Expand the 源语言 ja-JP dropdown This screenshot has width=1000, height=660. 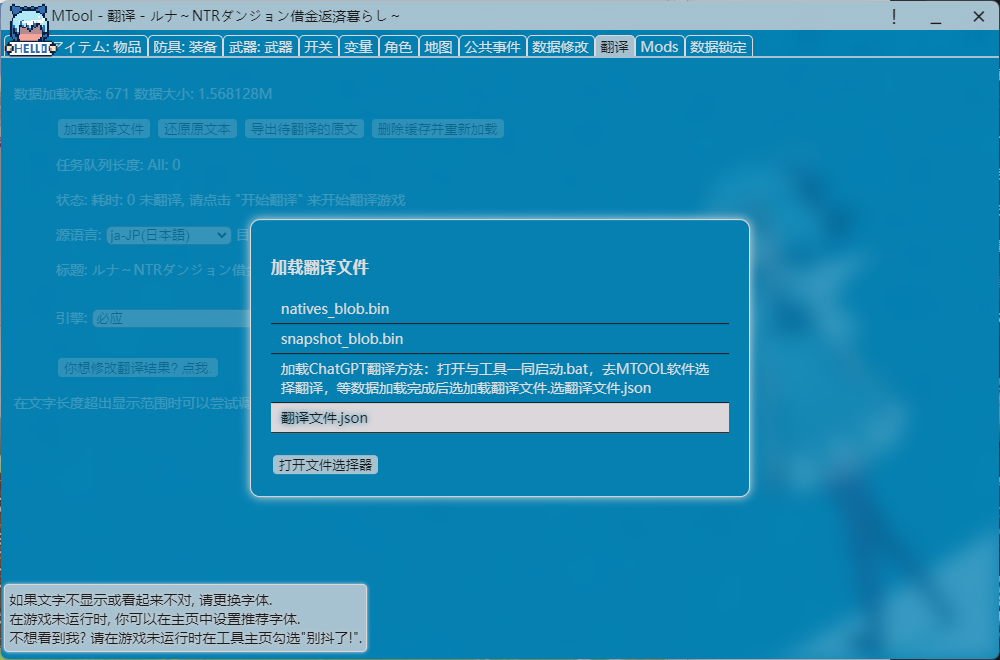[x=168, y=235]
